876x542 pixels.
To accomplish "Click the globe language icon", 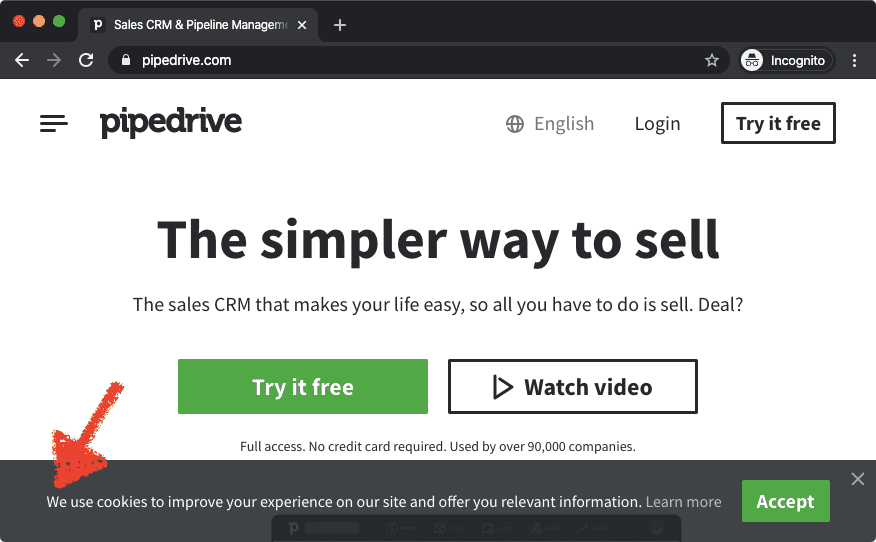I will tap(515, 124).
